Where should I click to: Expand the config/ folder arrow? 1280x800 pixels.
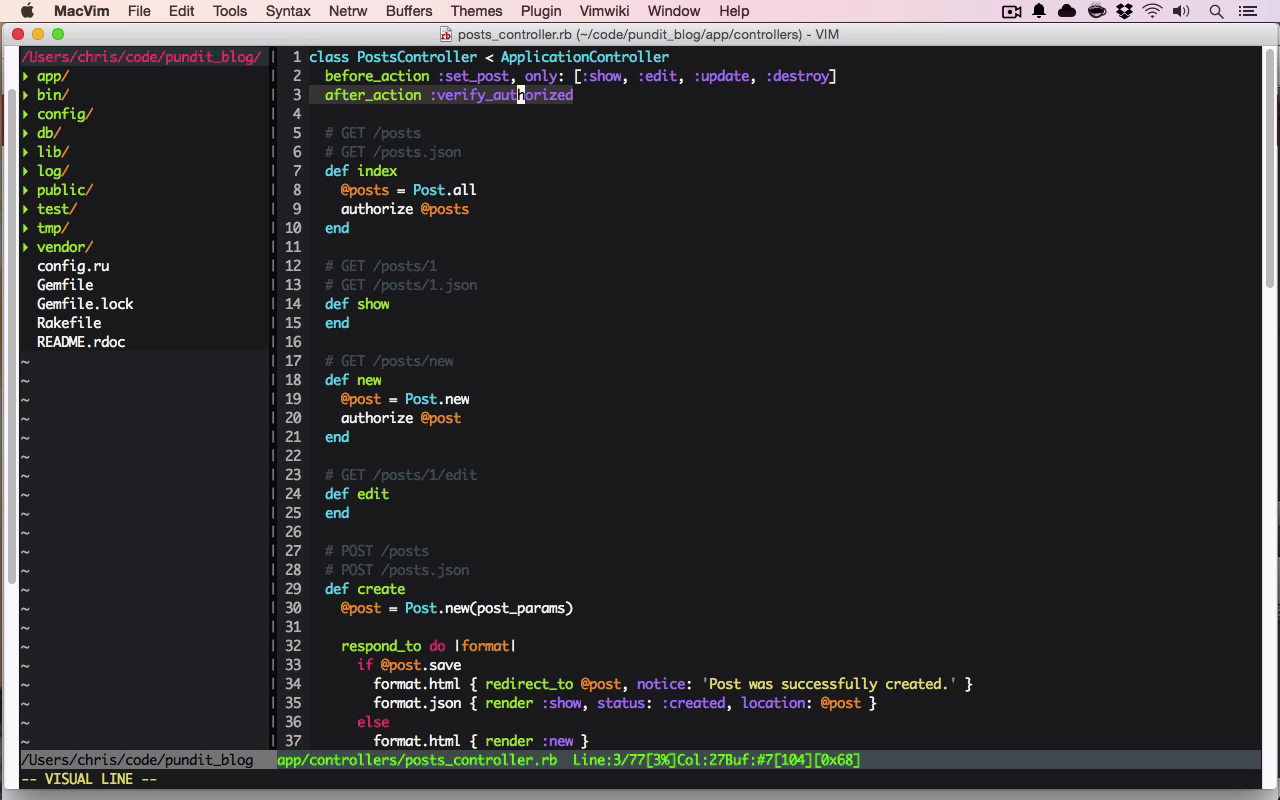point(26,114)
